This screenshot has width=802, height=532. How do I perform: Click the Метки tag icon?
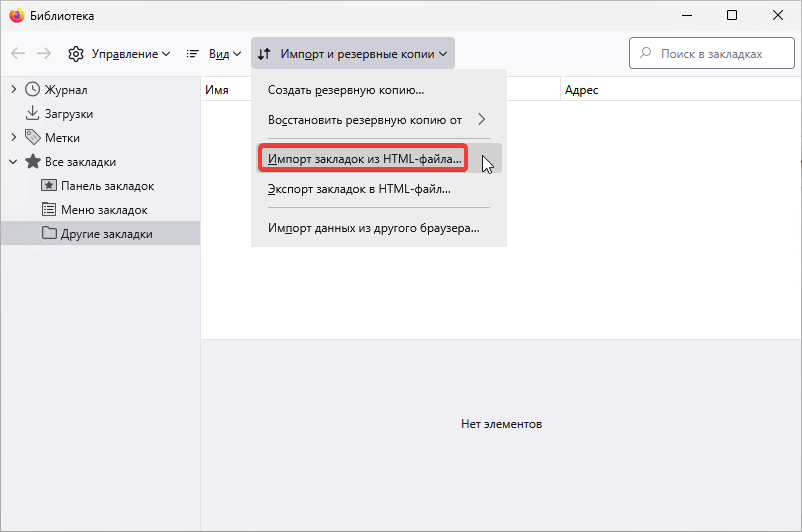(x=33, y=138)
